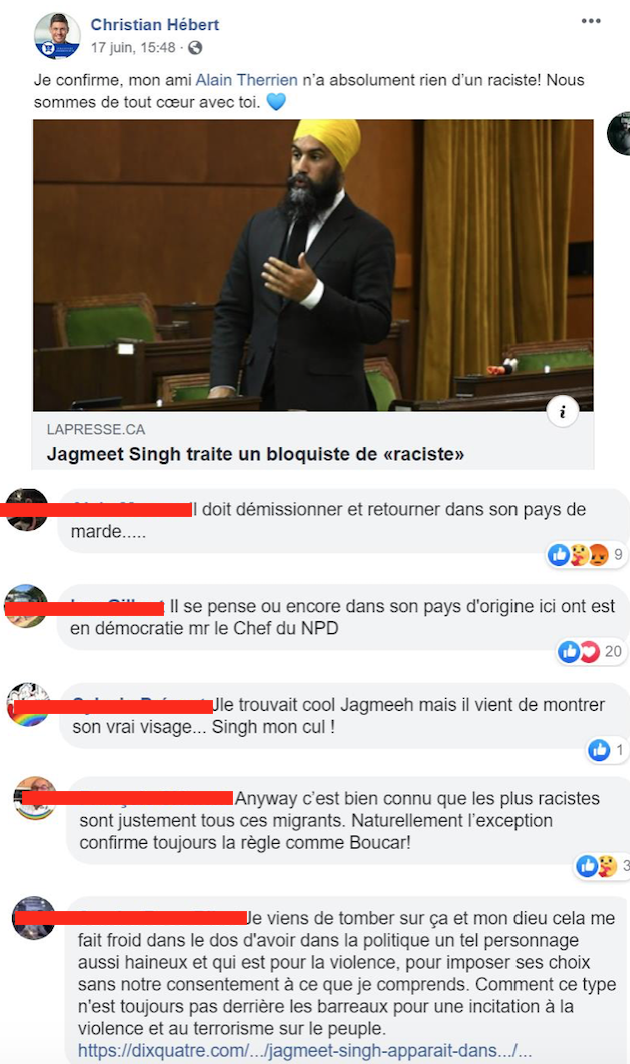Click the second commenter's avatar
The width and height of the screenshot is (630, 1064).
tap(26, 606)
